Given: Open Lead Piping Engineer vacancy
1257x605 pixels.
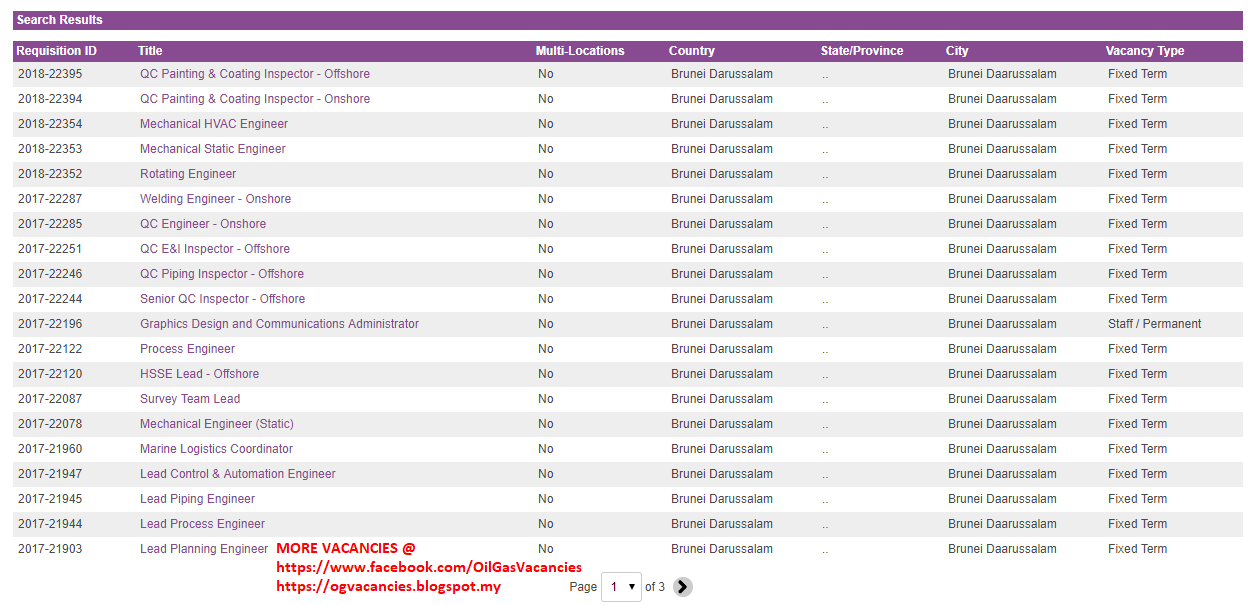Looking at the screenshot, I should click(x=198, y=499).
